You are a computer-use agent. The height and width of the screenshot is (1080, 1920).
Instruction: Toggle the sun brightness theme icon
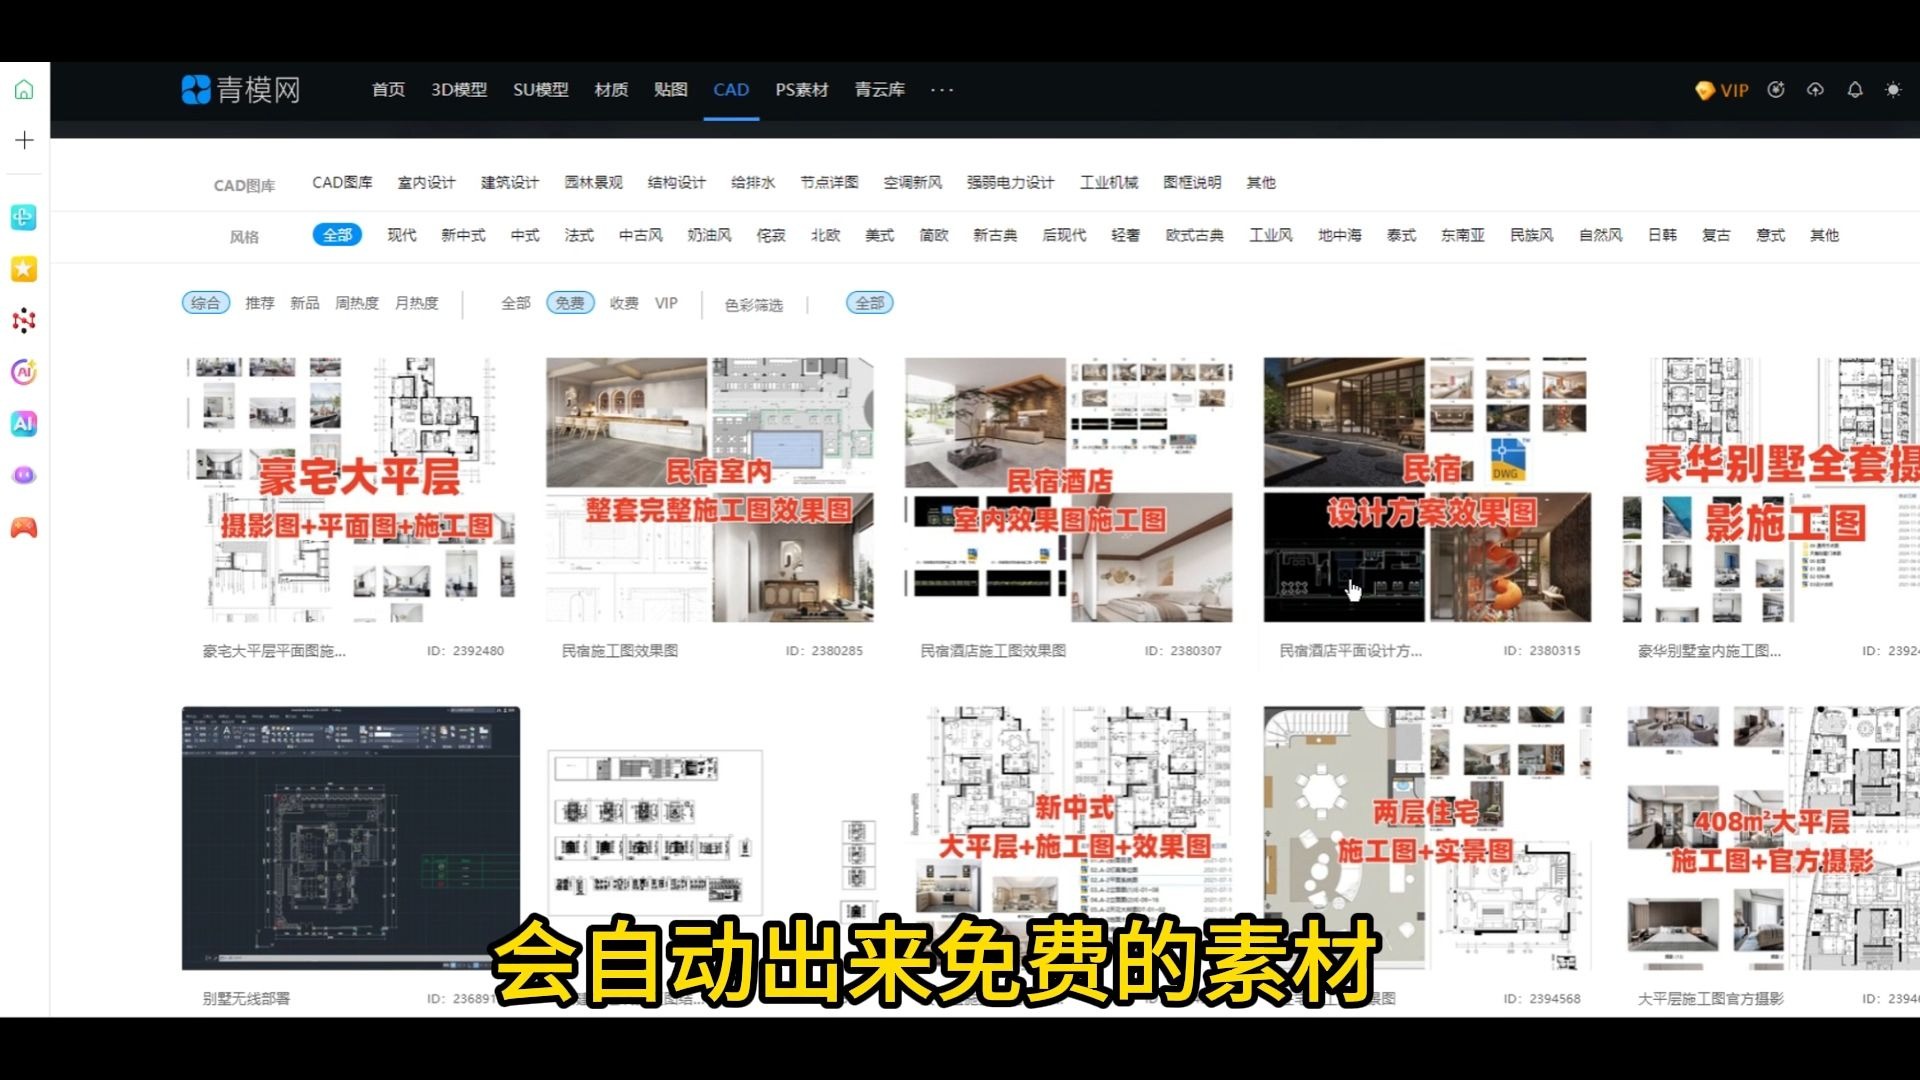point(1893,89)
